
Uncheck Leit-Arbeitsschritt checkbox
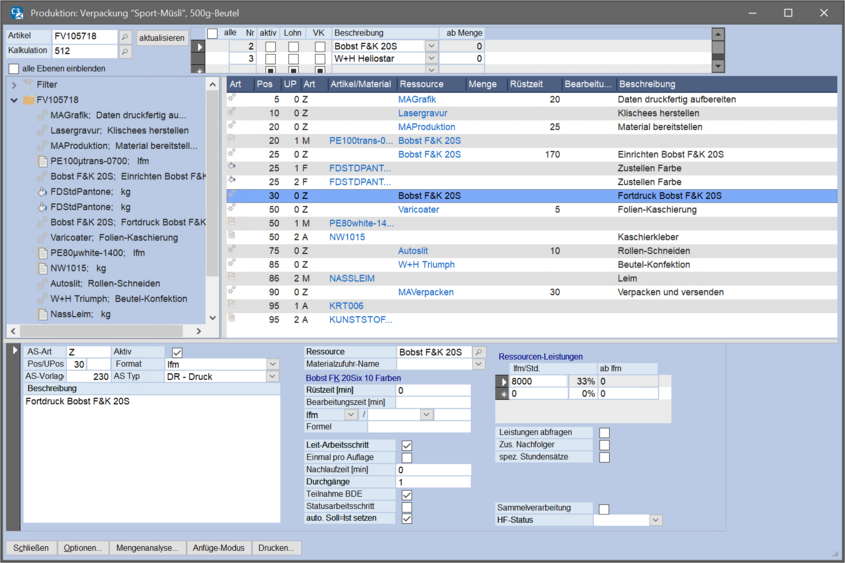[407, 446]
